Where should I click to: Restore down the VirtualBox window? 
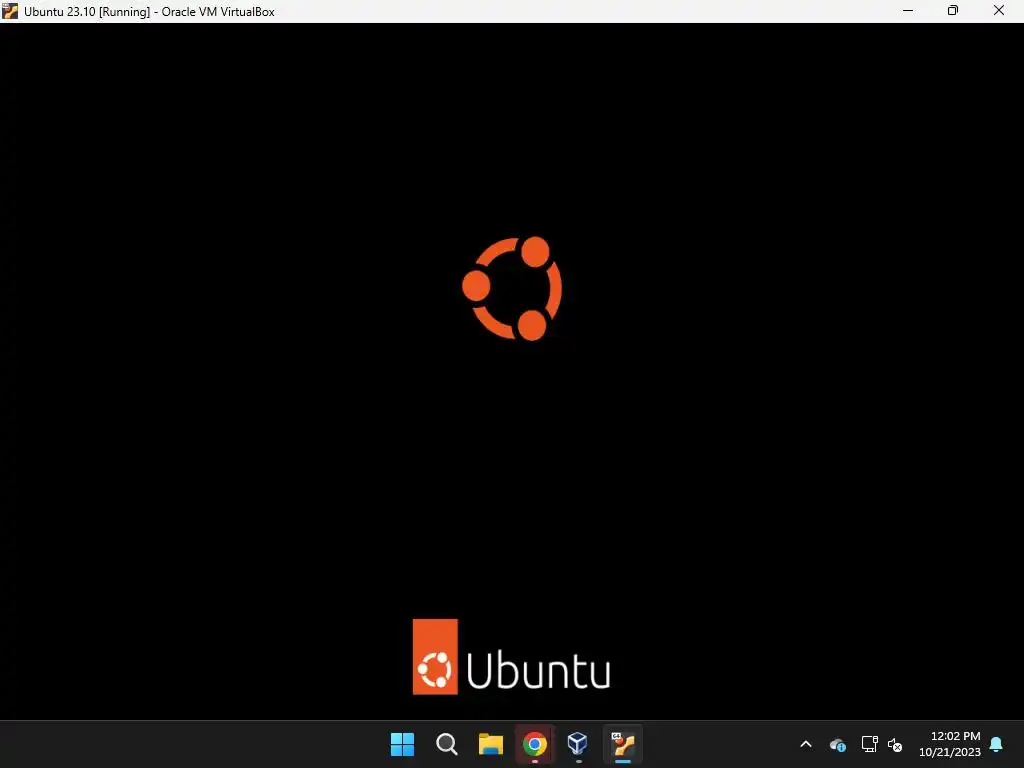point(953,11)
